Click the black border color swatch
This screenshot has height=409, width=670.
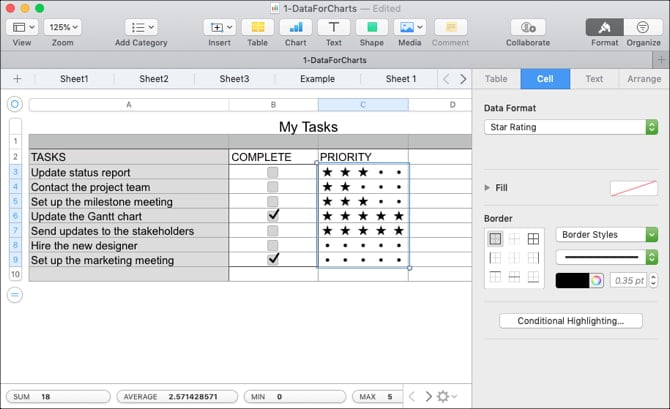(x=572, y=280)
